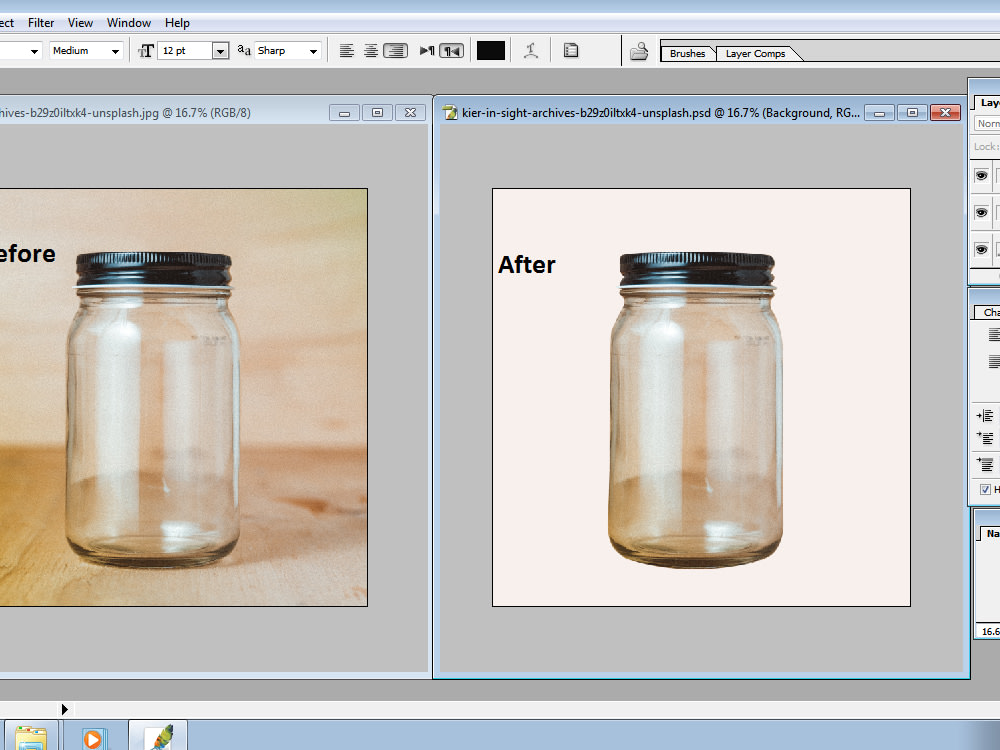Click the jar in the After image
The width and height of the screenshot is (1000, 750).
(x=696, y=408)
